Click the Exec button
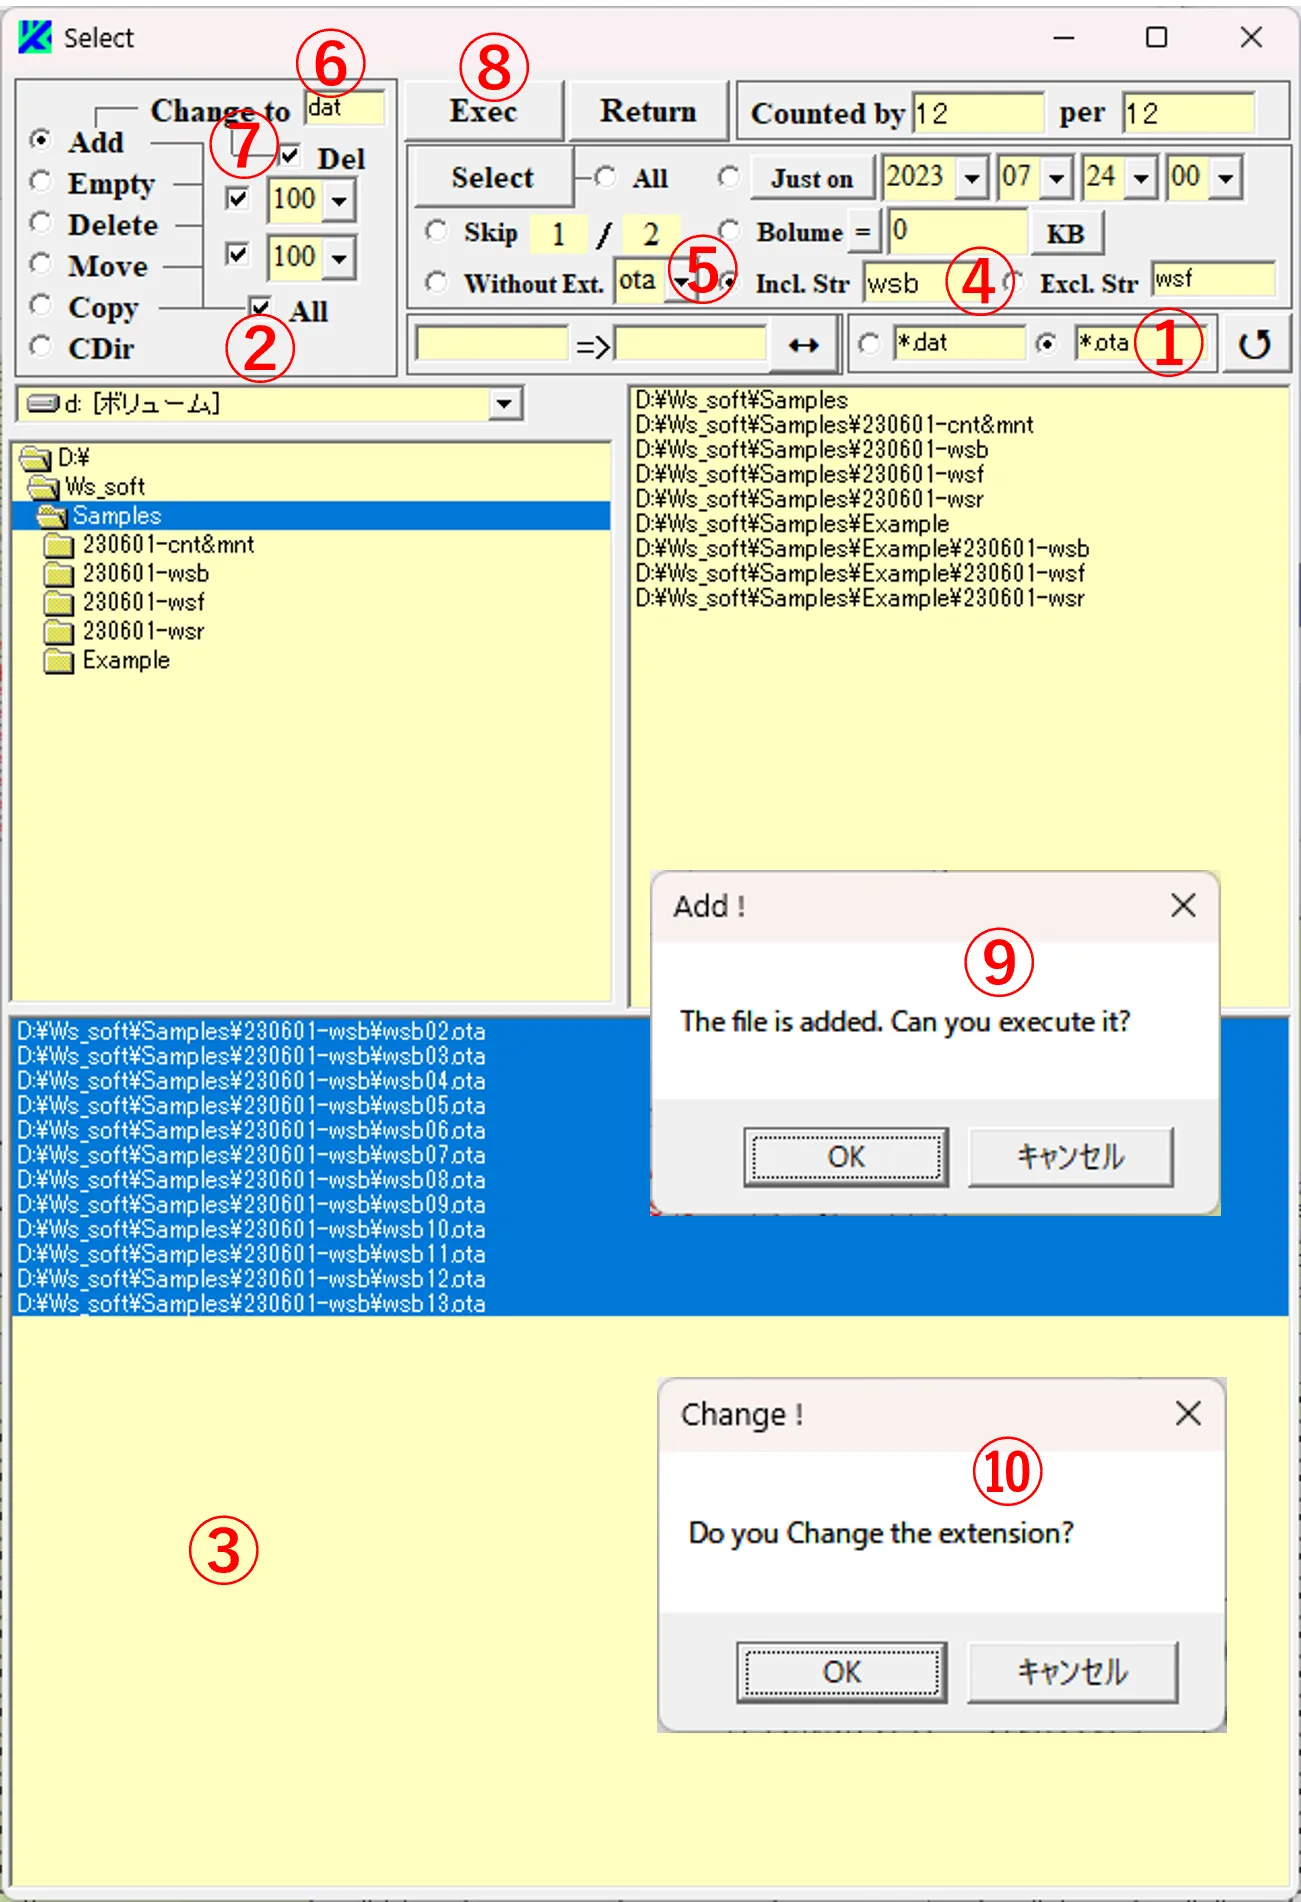The height and width of the screenshot is (1902, 1301). pyautogui.click(x=484, y=111)
